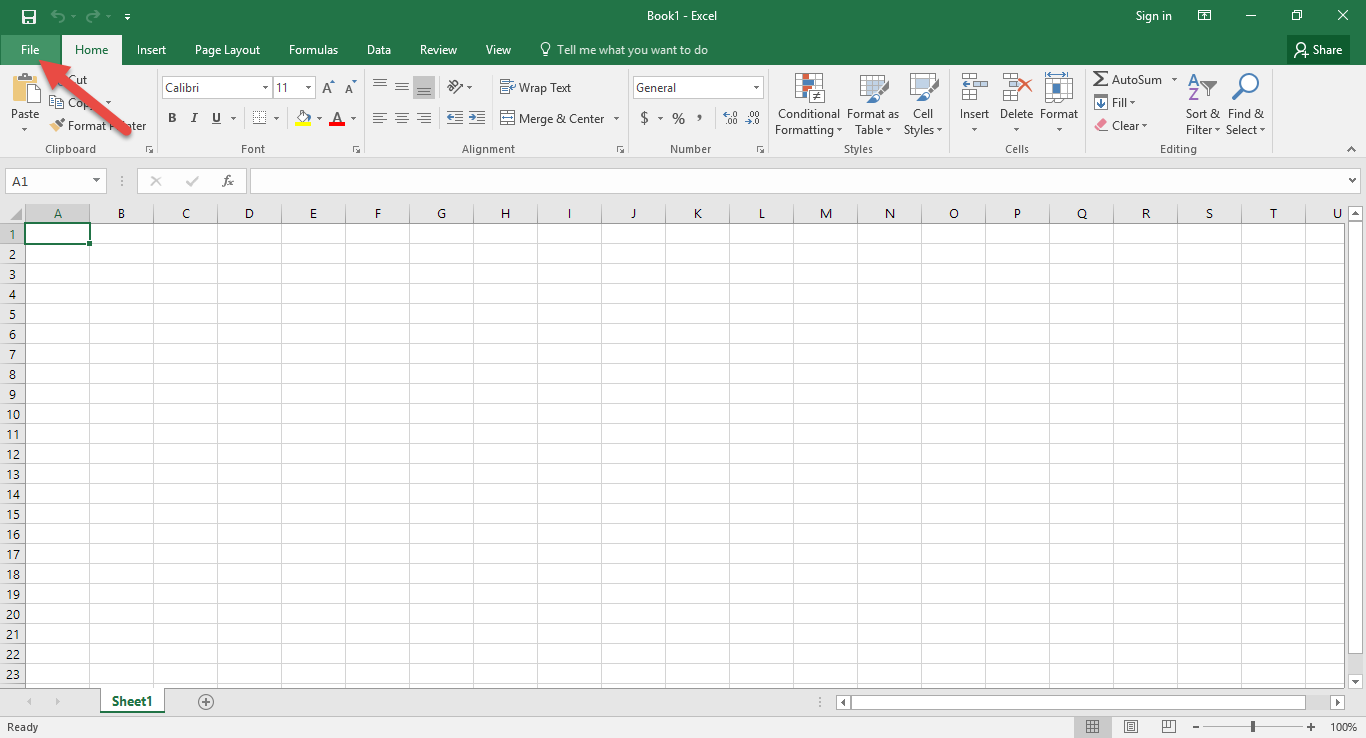This screenshot has height=738, width=1366.
Task: Switch to Page Break Preview view
Action: point(1168,727)
